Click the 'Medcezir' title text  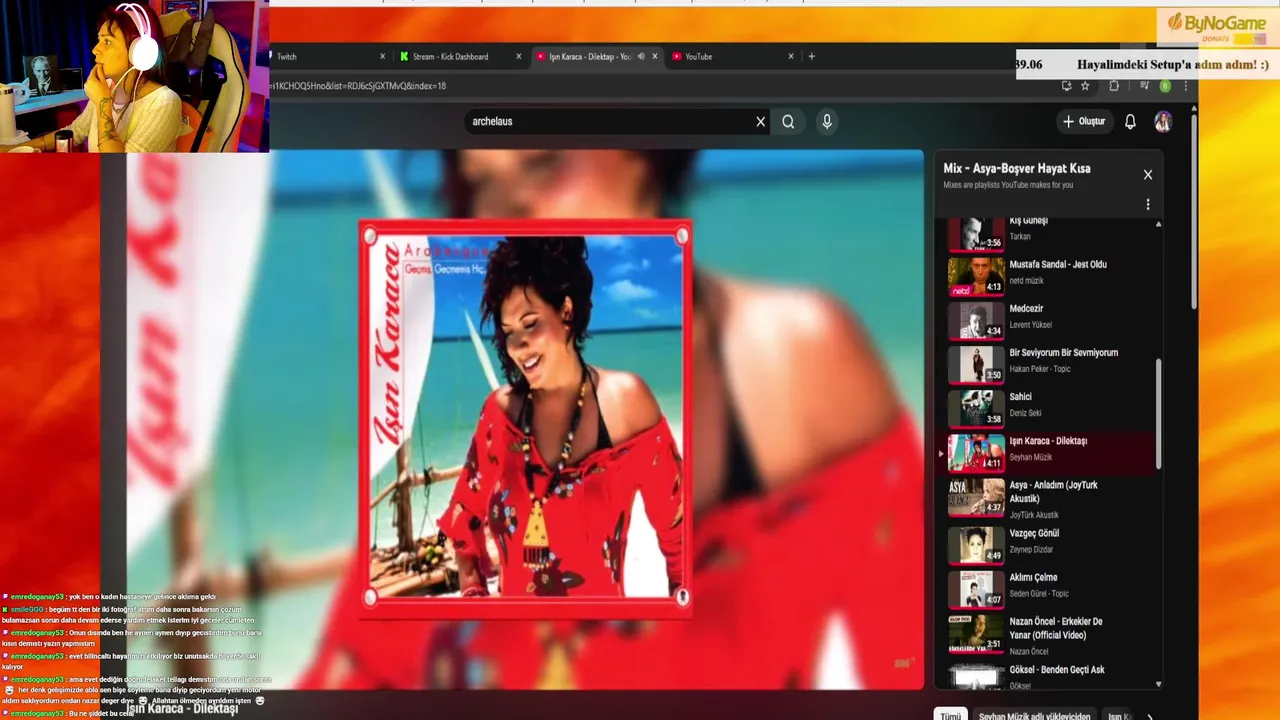1026,309
